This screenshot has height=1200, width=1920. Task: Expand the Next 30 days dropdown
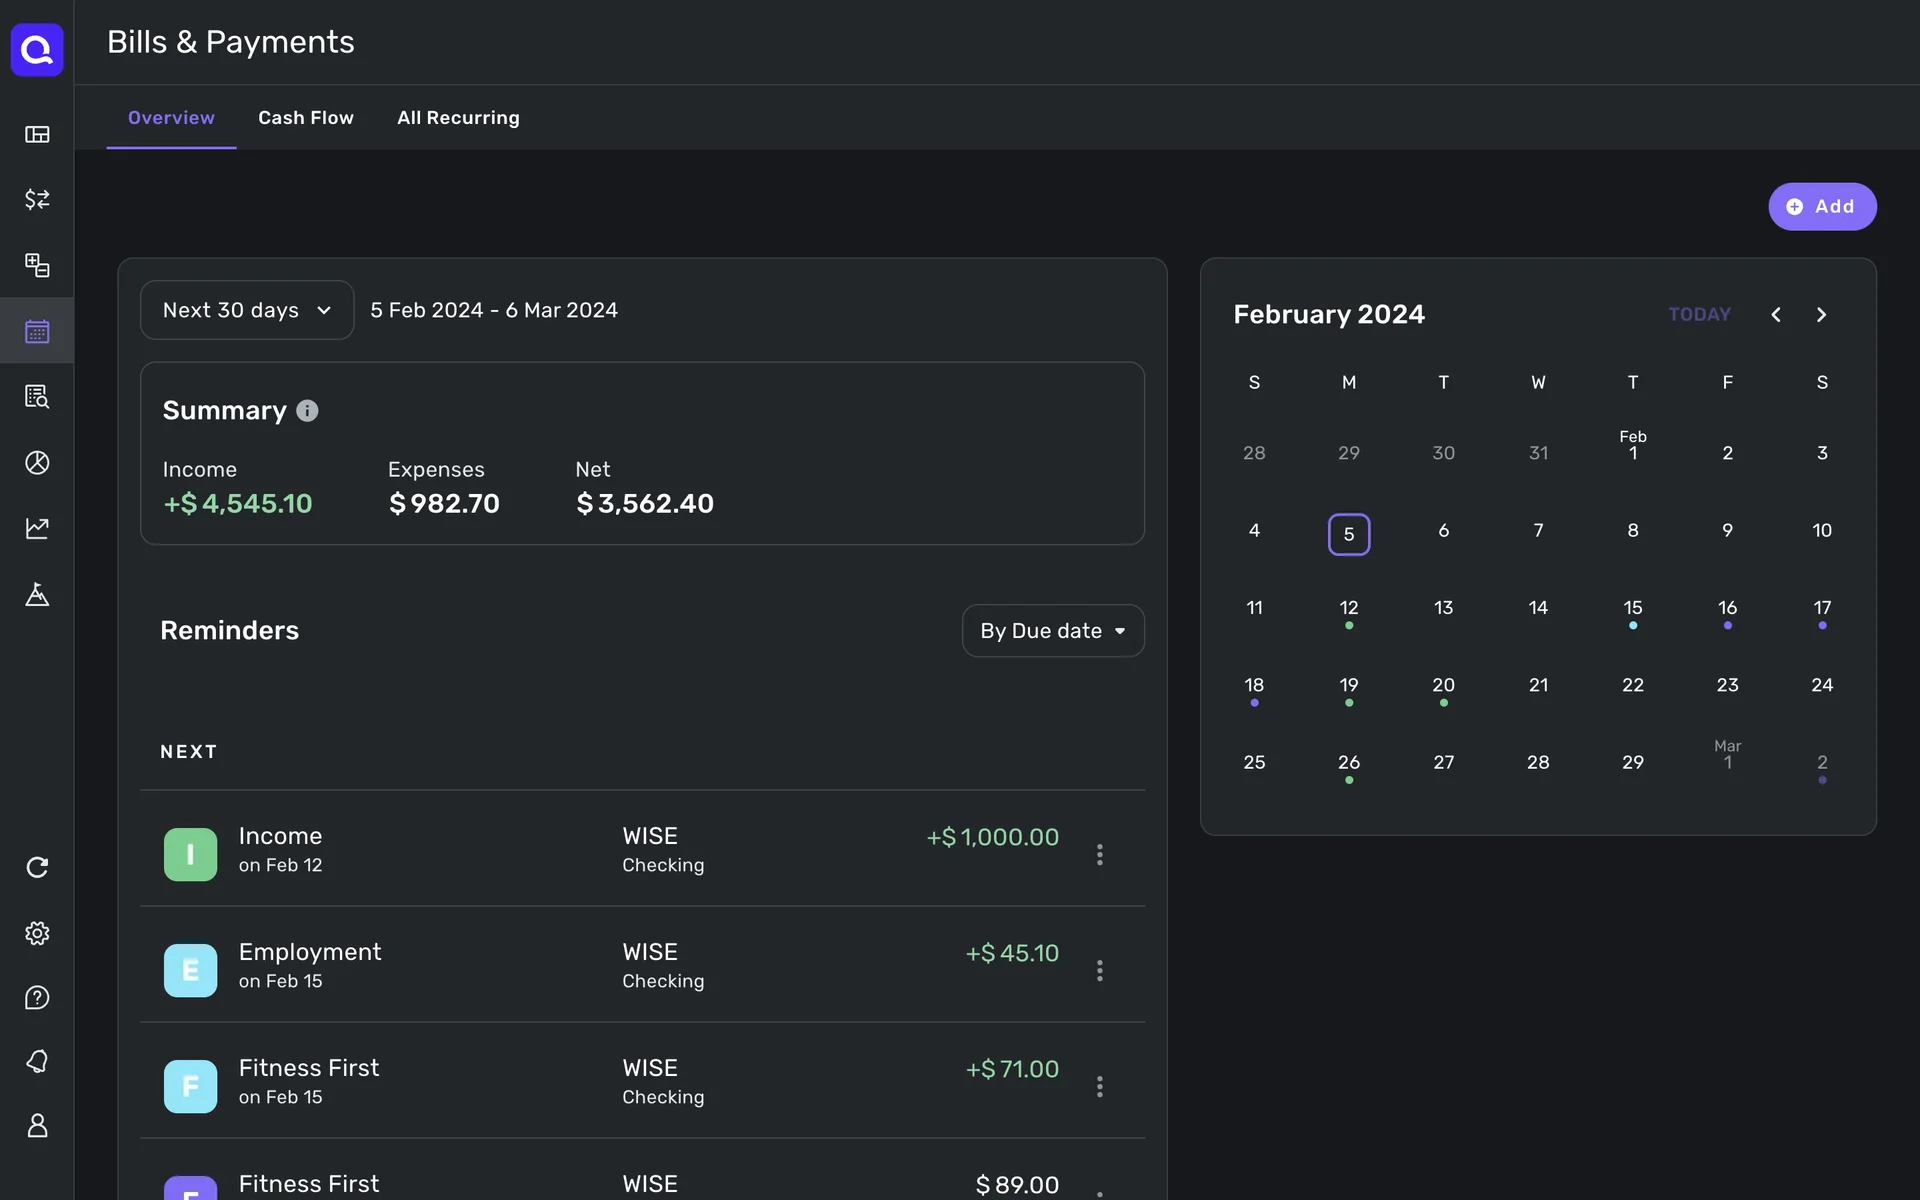coord(247,310)
